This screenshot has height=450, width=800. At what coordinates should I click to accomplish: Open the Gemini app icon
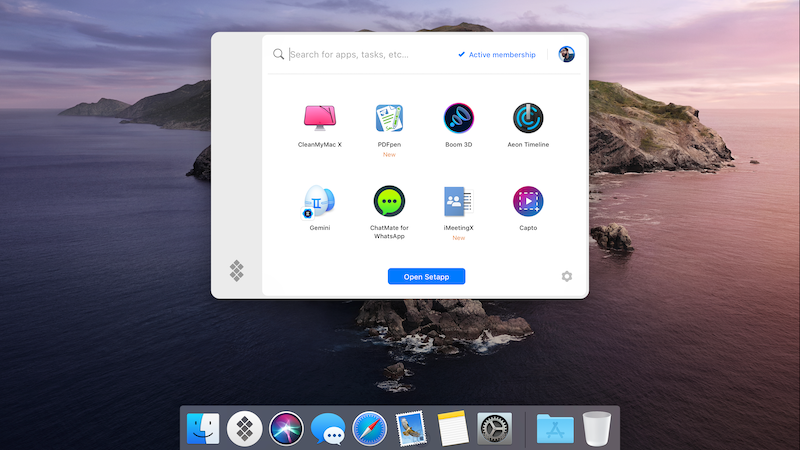[x=319, y=202]
